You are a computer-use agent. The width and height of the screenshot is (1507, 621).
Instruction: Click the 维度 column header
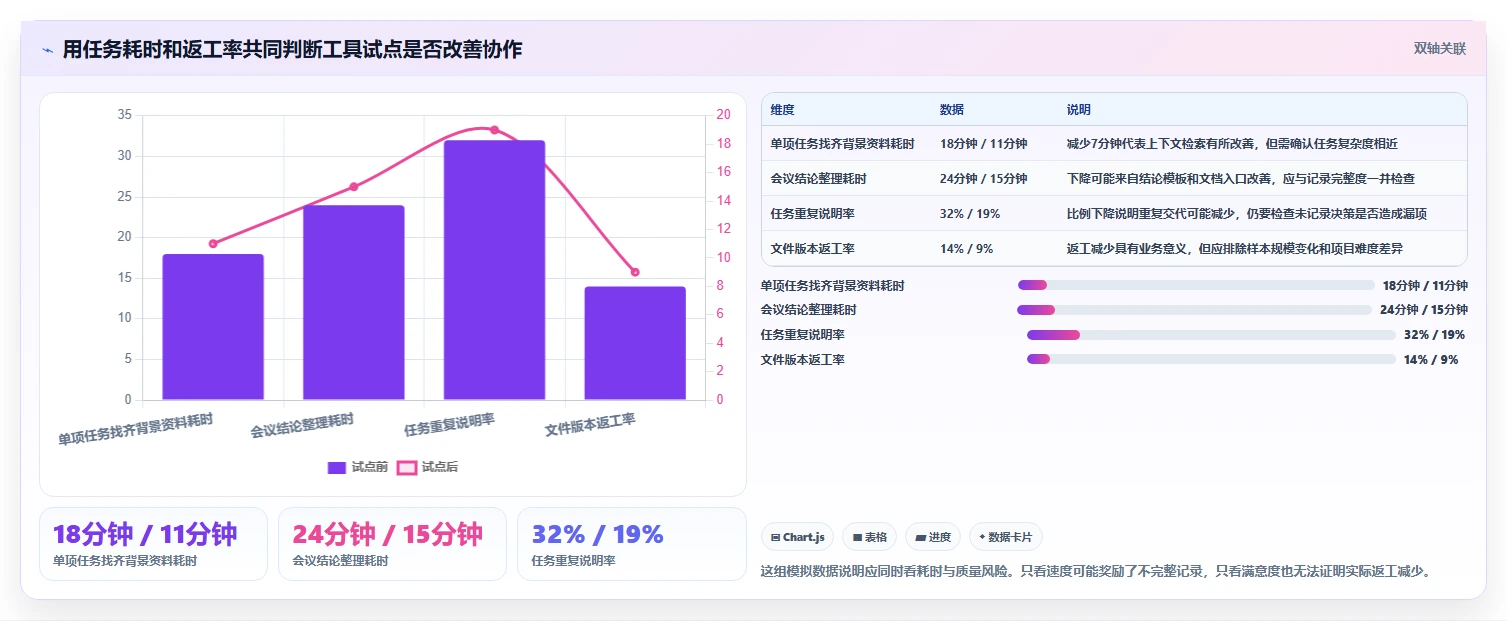(782, 110)
